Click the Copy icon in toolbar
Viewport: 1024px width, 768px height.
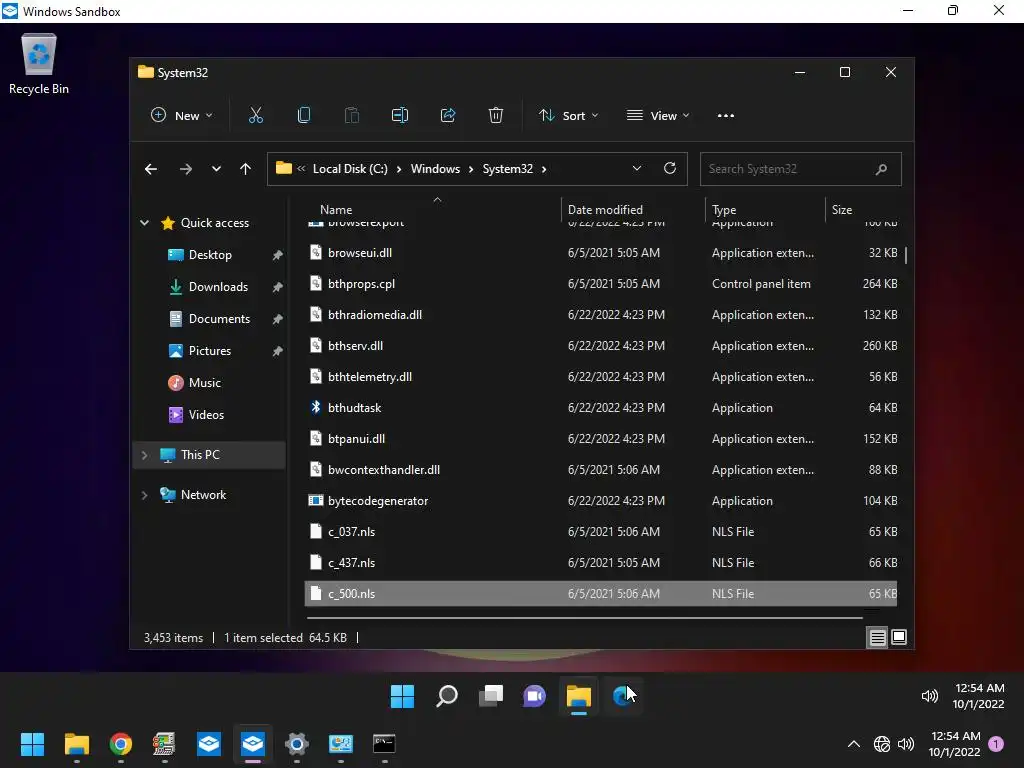304,116
